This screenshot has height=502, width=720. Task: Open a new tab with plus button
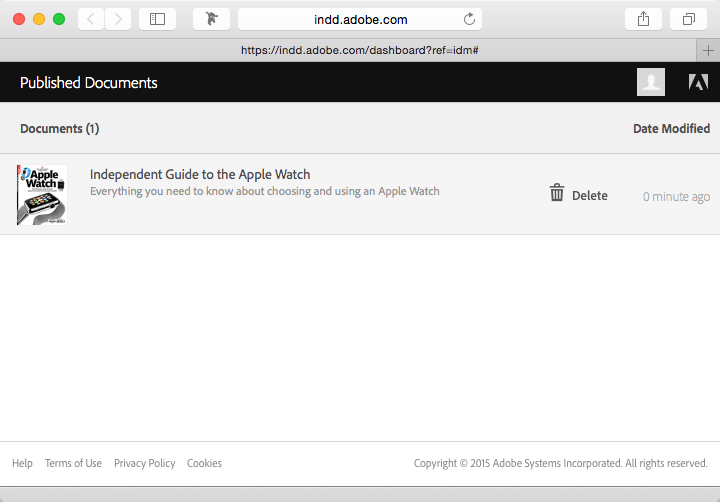[x=708, y=50]
